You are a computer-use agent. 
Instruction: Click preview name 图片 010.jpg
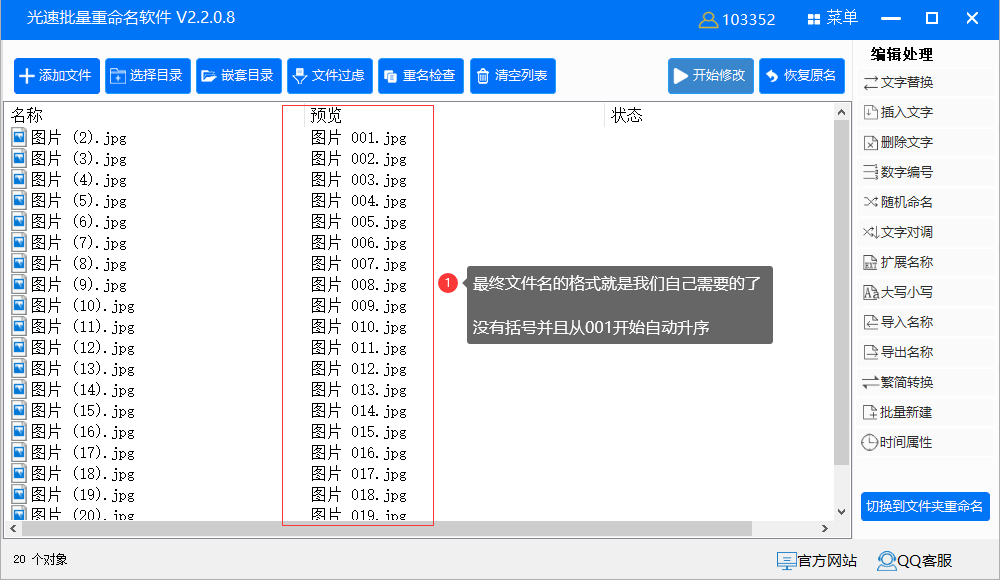click(358, 327)
